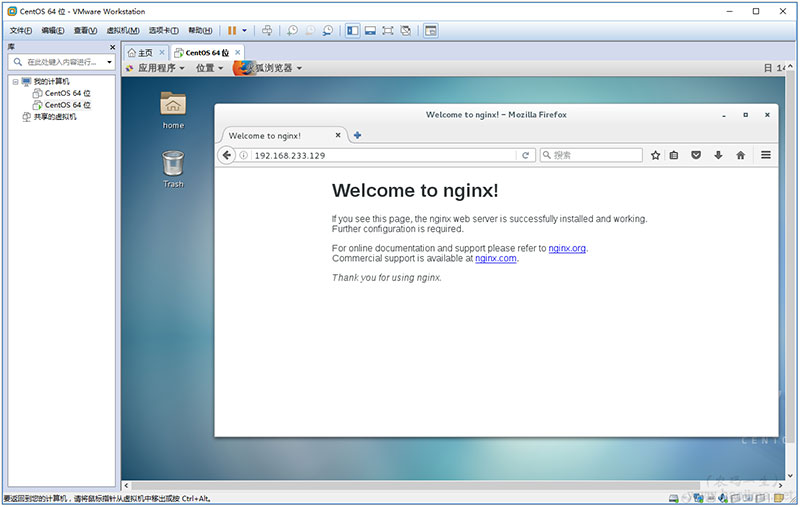This screenshot has height=507, width=800.
Task: Open the 火狐浏览器 app menu
Action: pos(268,68)
